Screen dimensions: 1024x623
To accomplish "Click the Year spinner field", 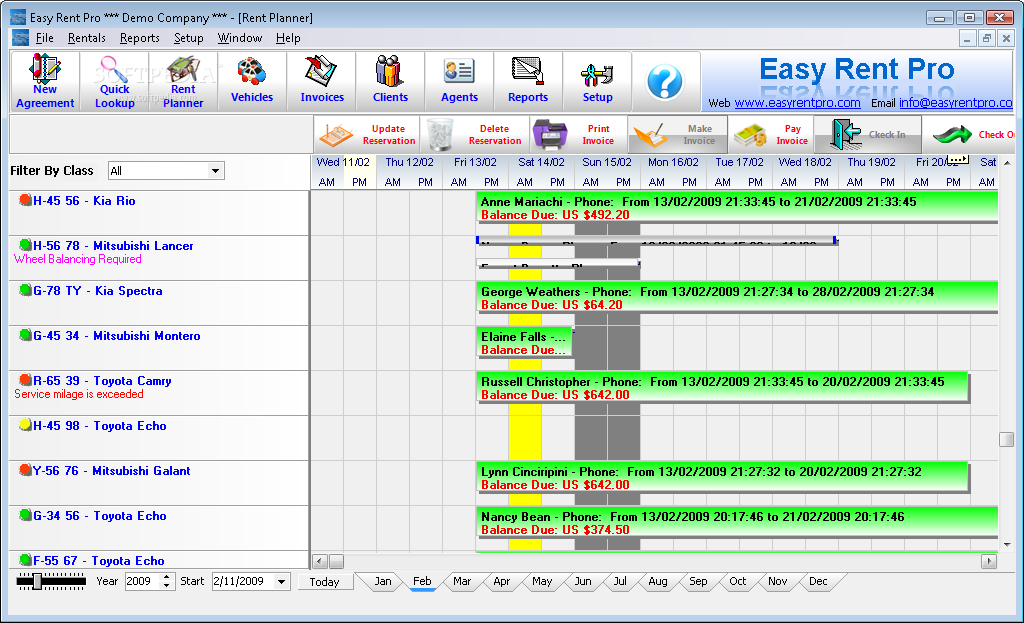I will [141, 582].
